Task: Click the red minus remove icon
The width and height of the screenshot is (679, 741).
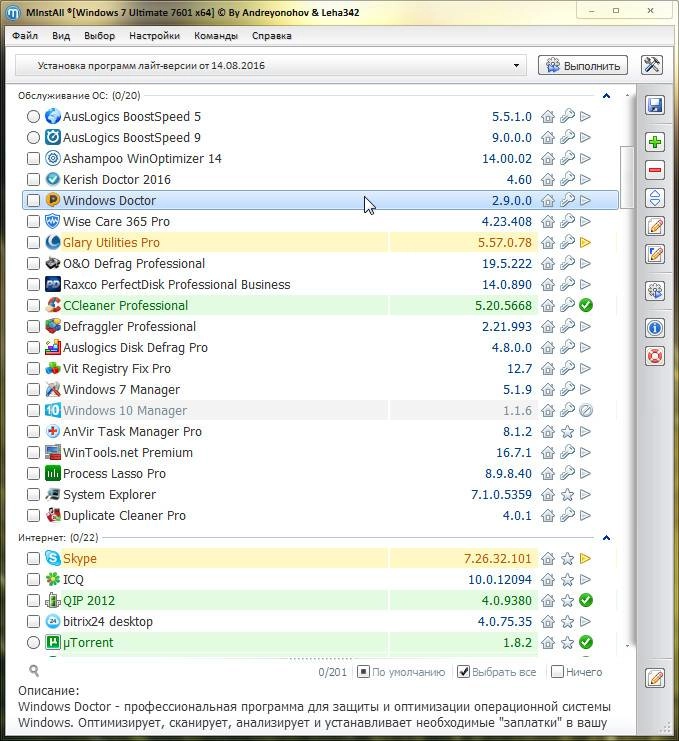Action: [x=655, y=170]
